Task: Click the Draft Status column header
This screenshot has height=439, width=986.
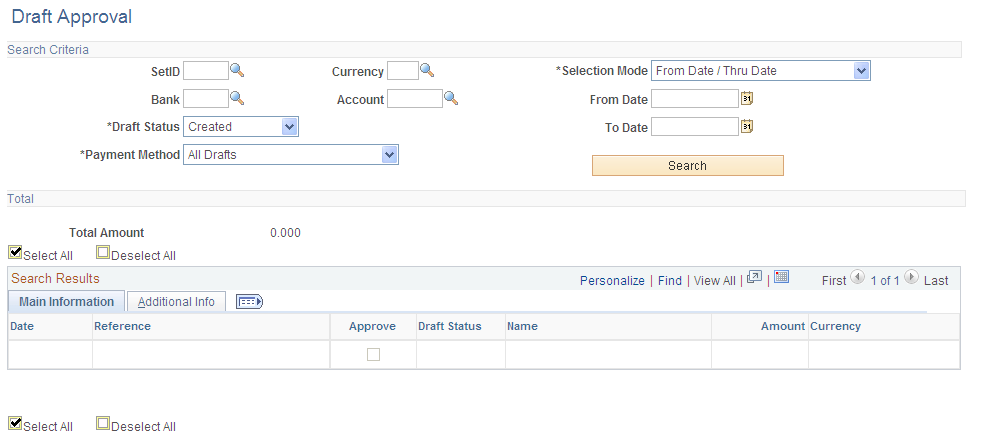Action: 450,326
